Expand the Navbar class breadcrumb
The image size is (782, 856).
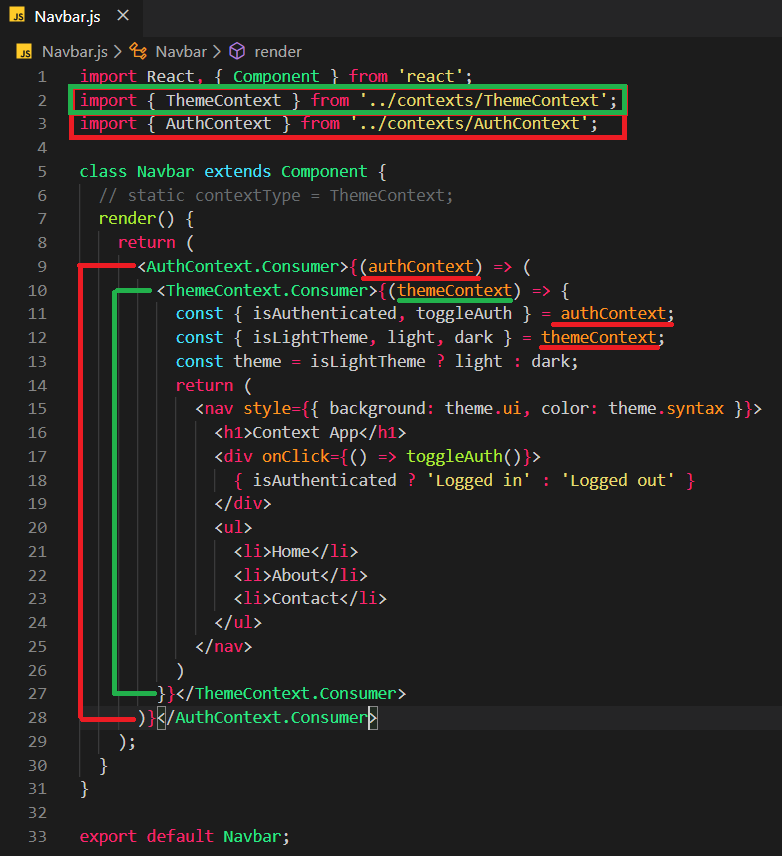pos(181,51)
